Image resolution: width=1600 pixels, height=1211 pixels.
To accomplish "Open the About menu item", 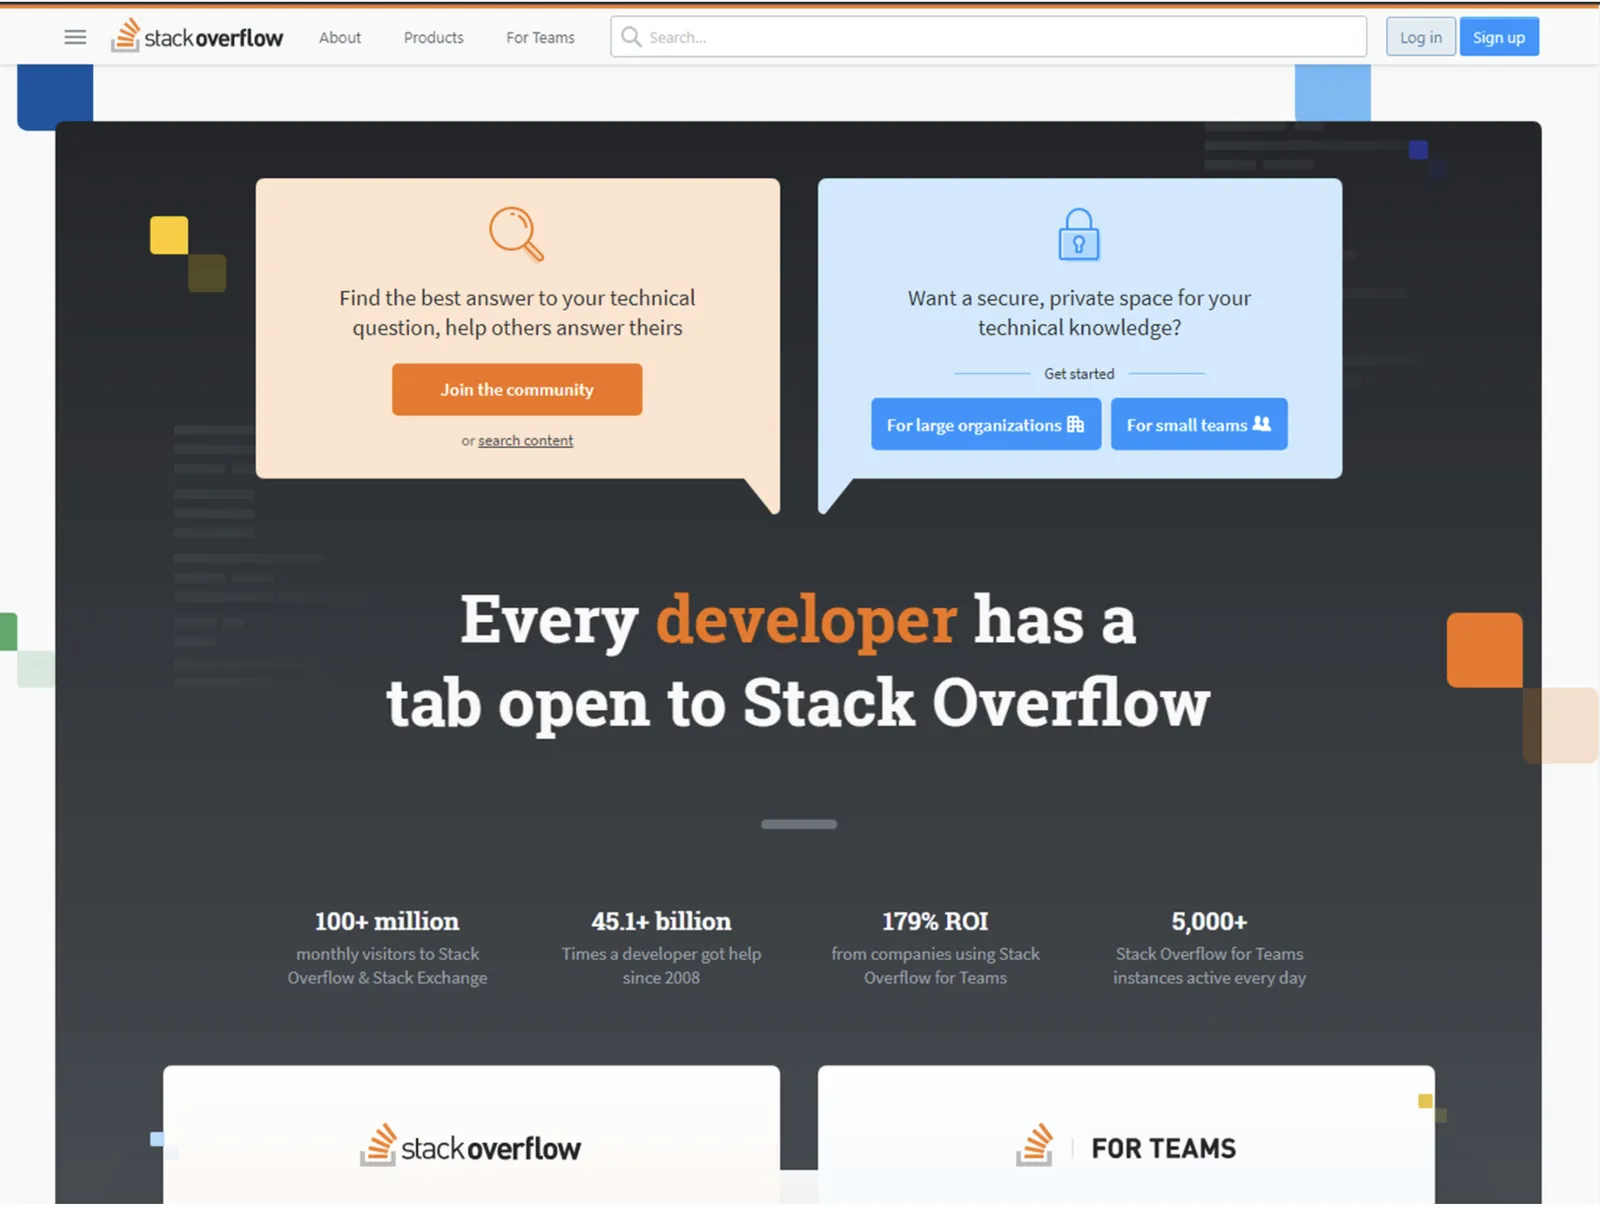I will 340,37.
